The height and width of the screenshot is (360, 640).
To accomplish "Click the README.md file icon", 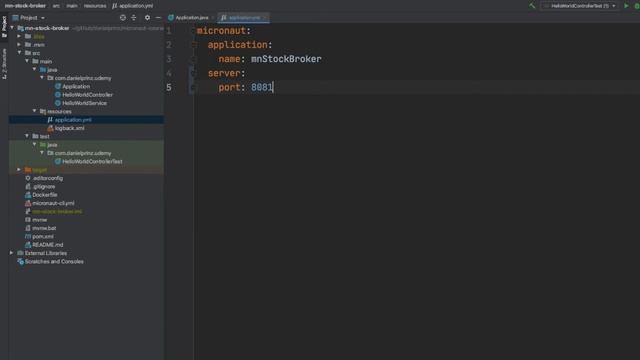I will click(28, 245).
